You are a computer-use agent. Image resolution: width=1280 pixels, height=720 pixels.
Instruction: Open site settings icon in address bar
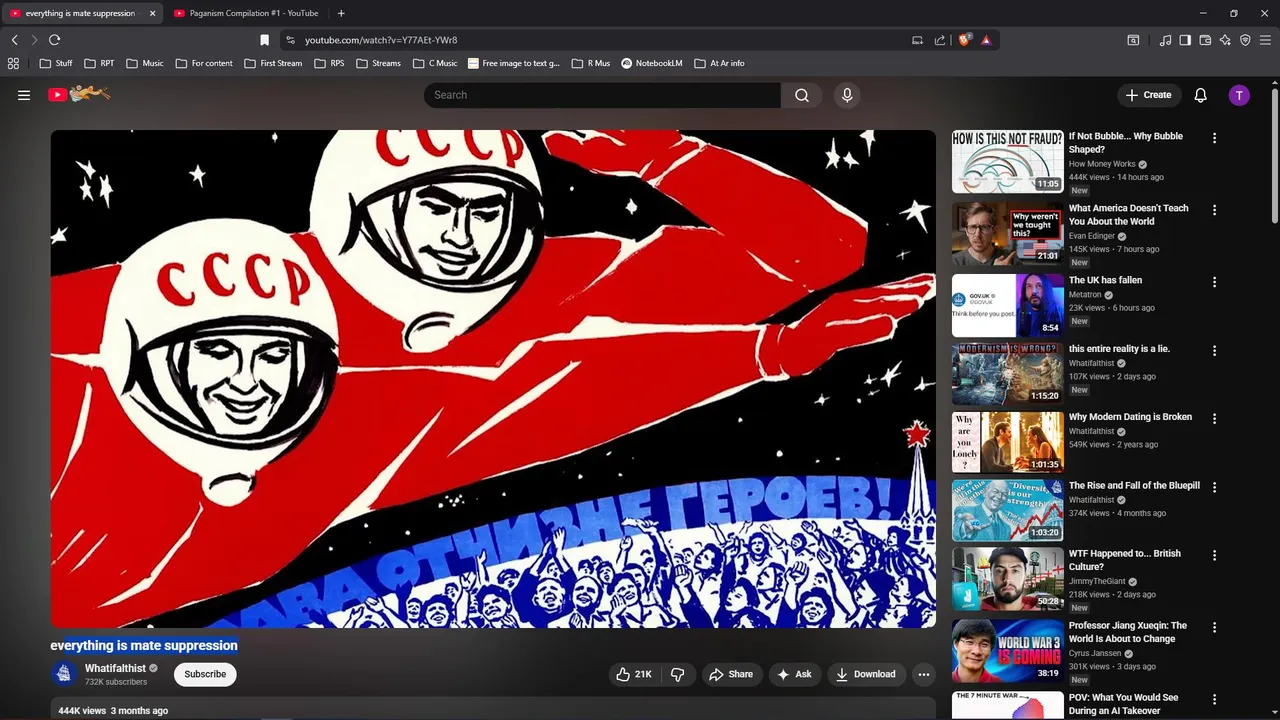[x=290, y=40]
